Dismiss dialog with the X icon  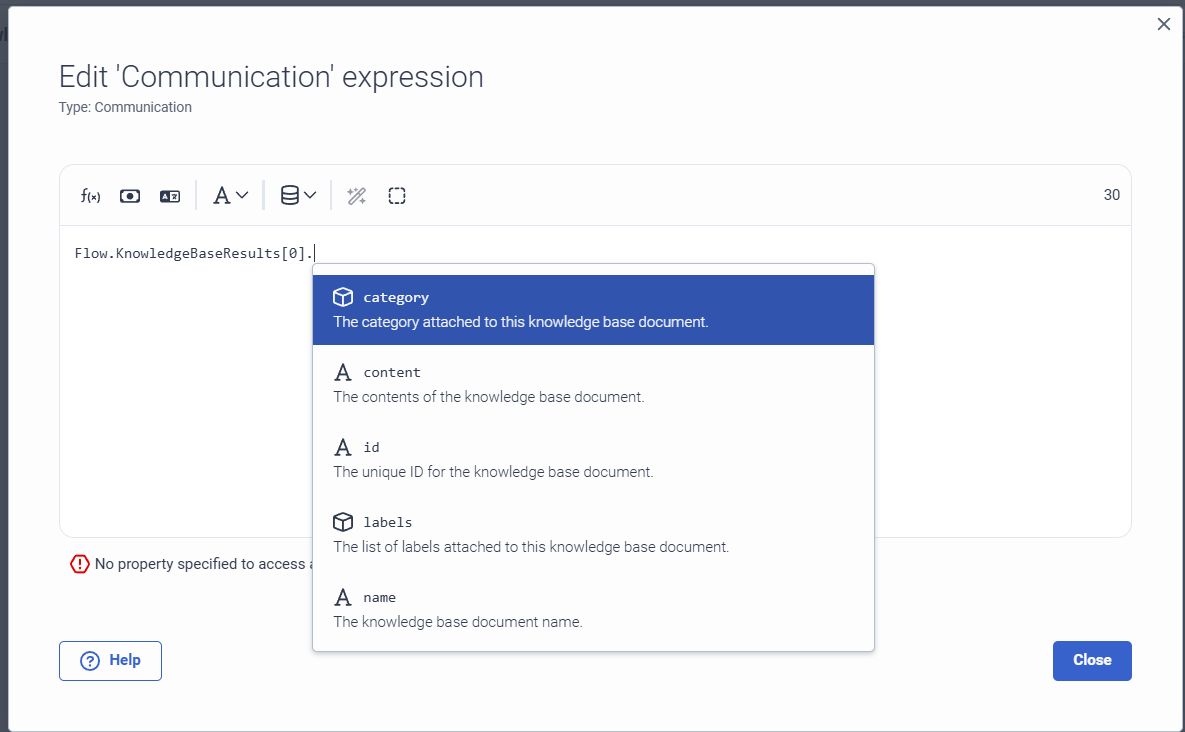coord(1163,24)
